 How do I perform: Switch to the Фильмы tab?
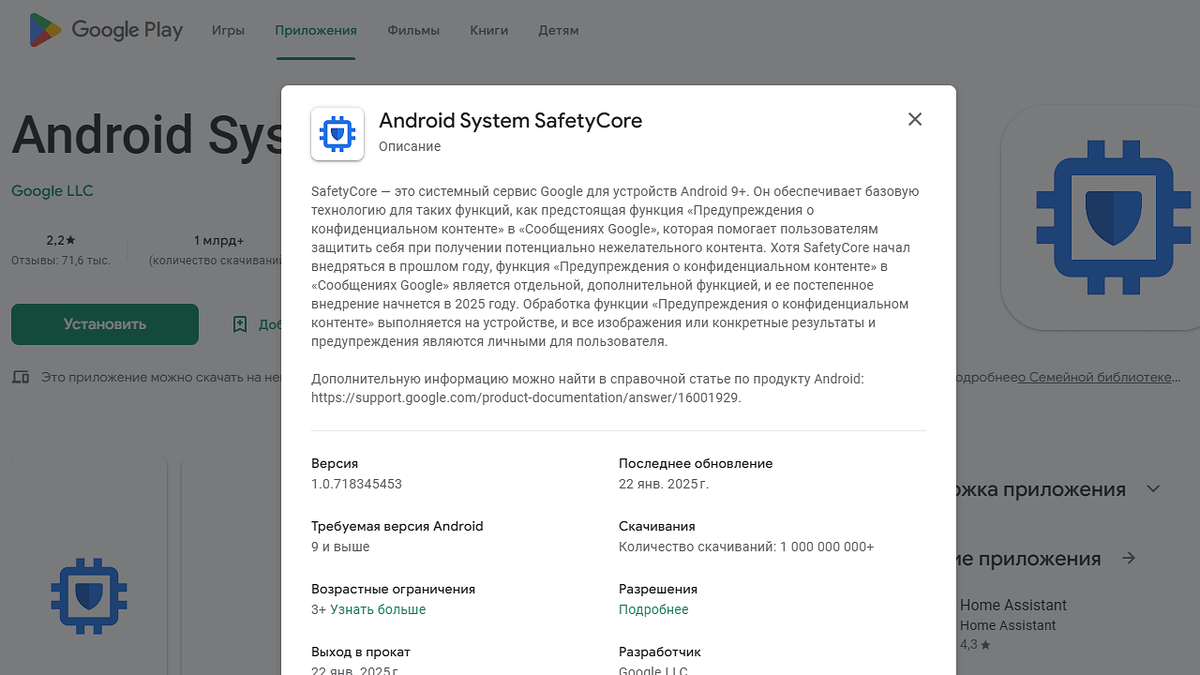click(413, 30)
